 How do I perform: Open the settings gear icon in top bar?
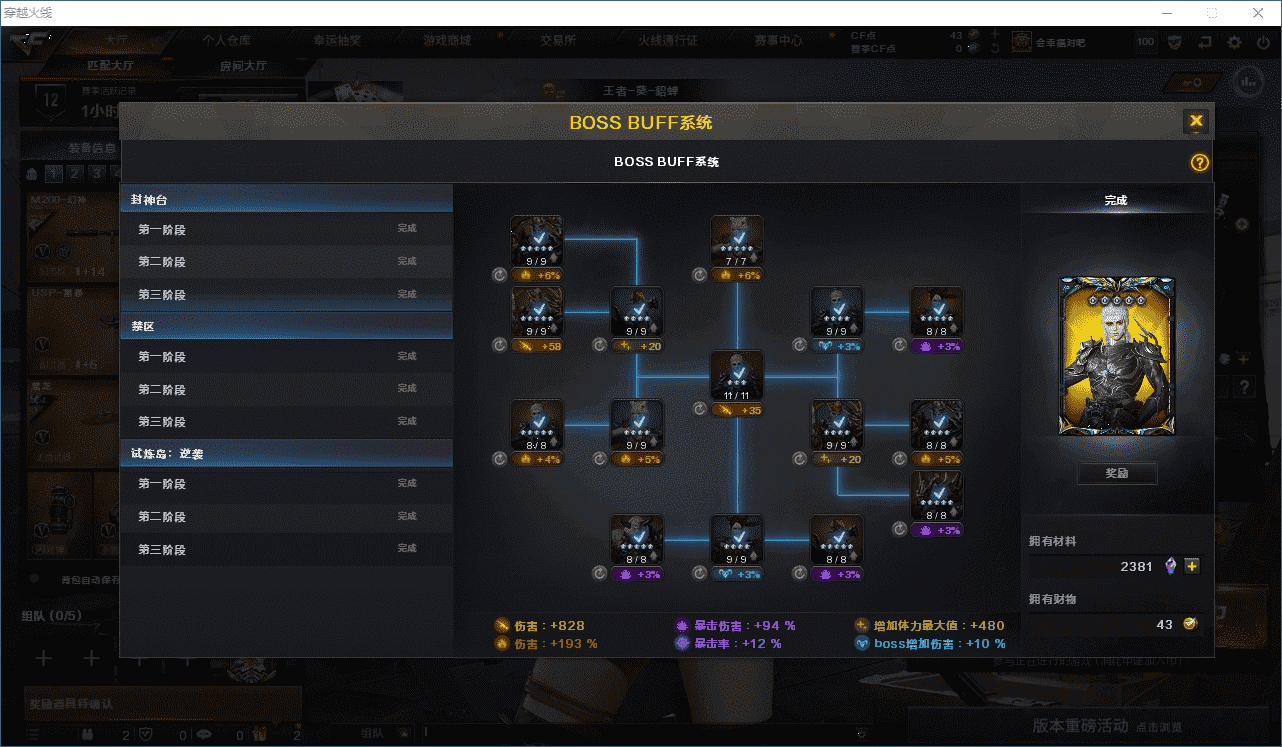pyautogui.click(x=1235, y=42)
